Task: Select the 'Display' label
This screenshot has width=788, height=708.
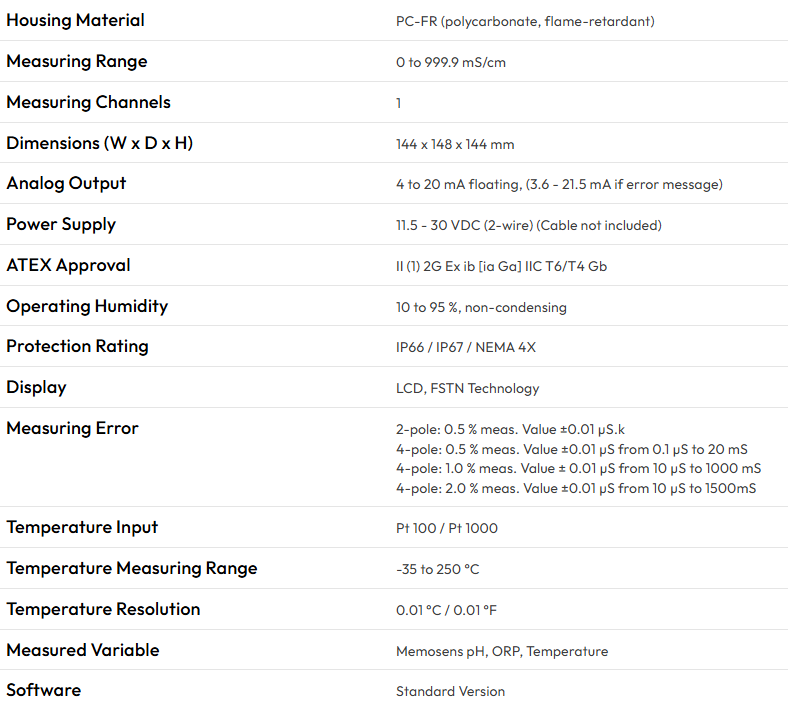Action: 36,387
